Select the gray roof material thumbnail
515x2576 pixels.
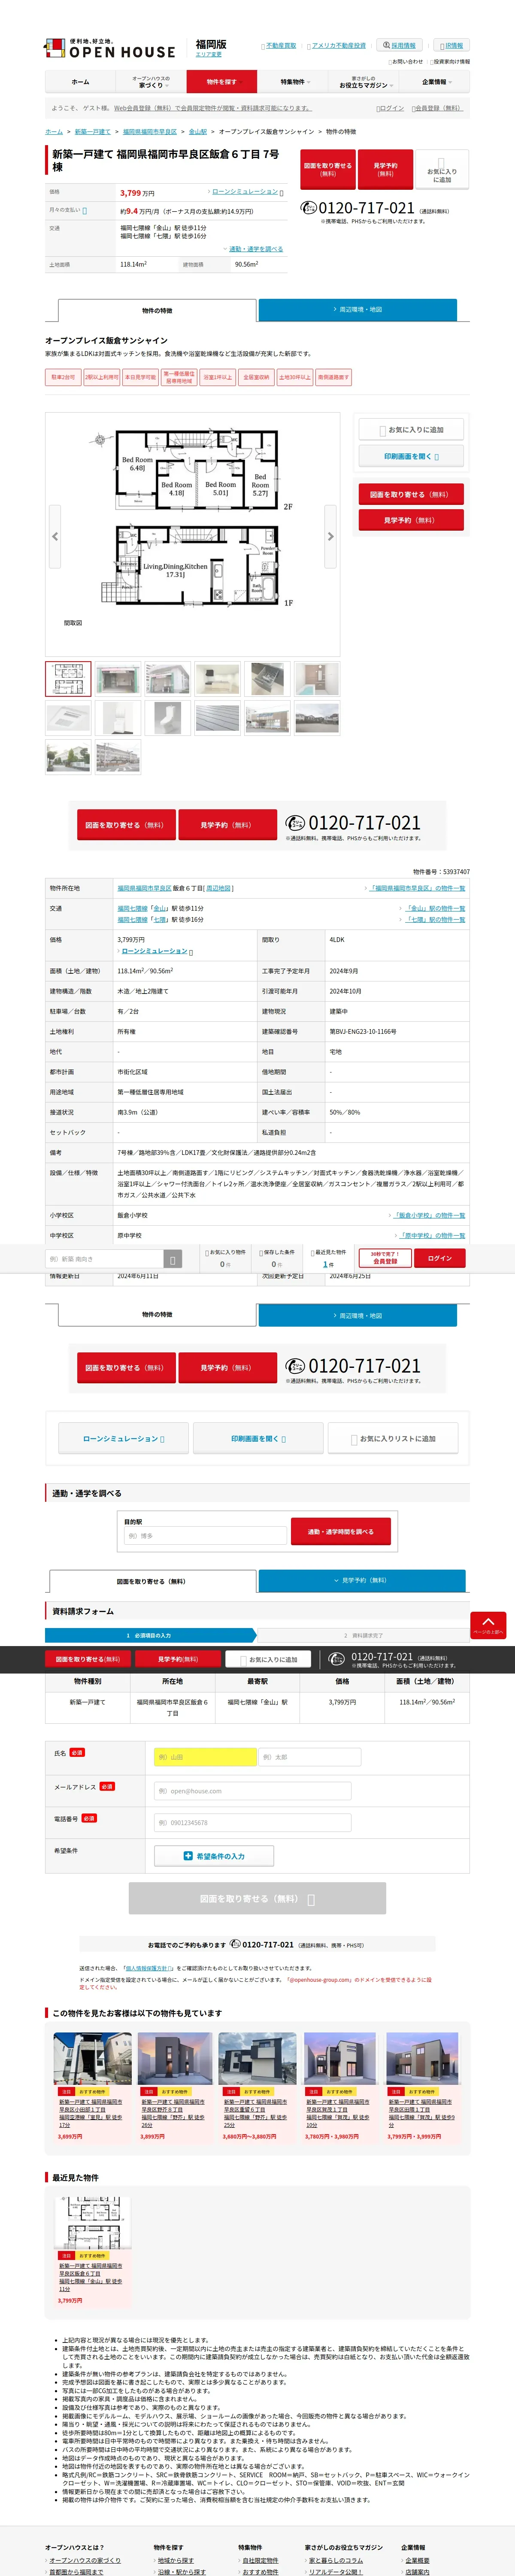tap(217, 718)
